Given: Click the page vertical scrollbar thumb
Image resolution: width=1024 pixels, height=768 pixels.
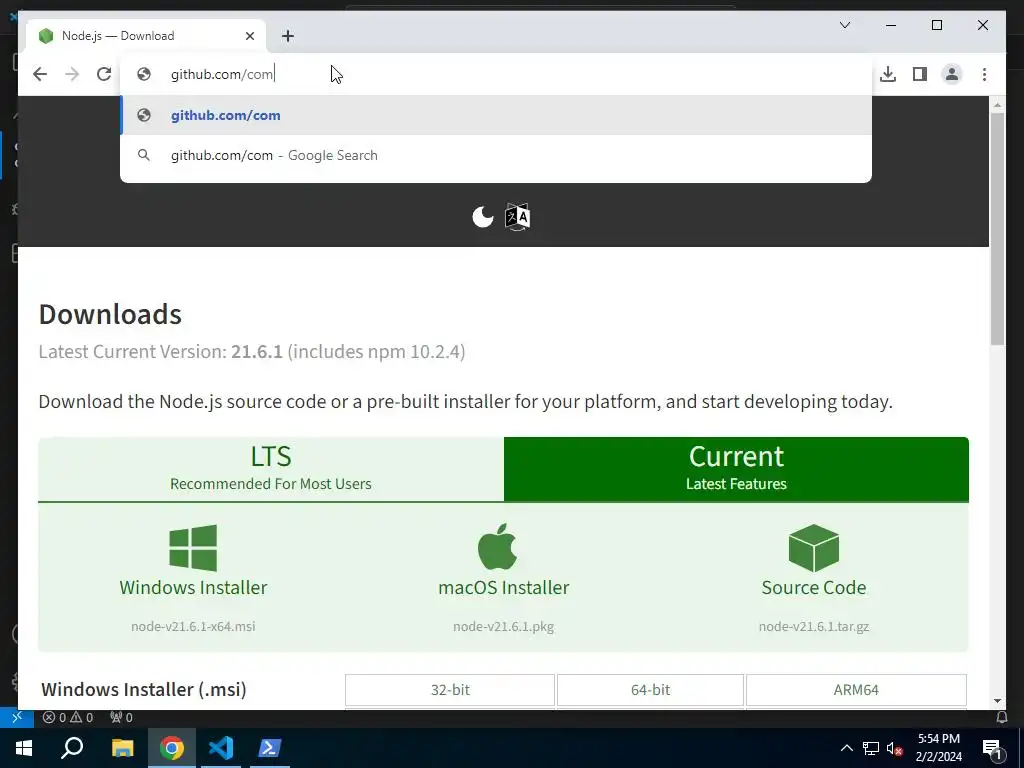Looking at the screenshot, I should [997, 229].
